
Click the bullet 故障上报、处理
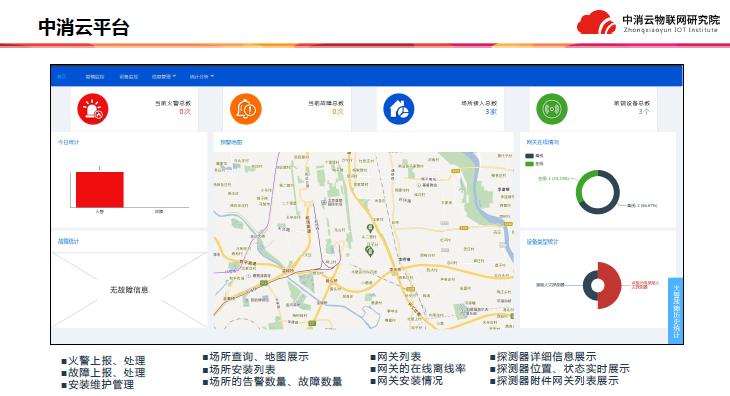point(103,373)
